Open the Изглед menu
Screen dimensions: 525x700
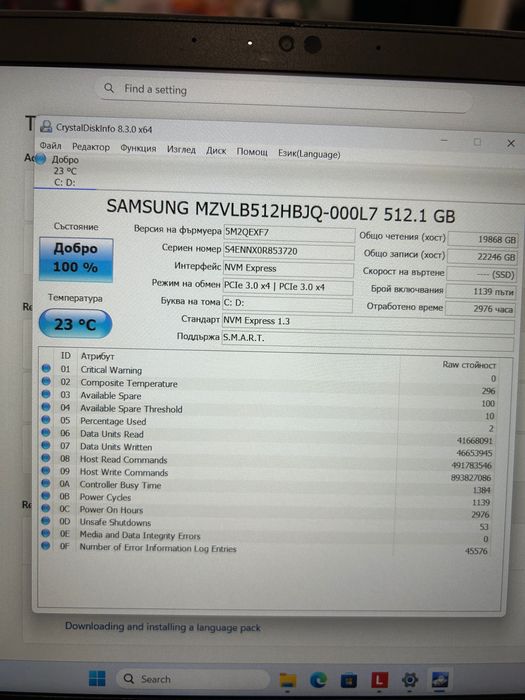[x=181, y=150]
